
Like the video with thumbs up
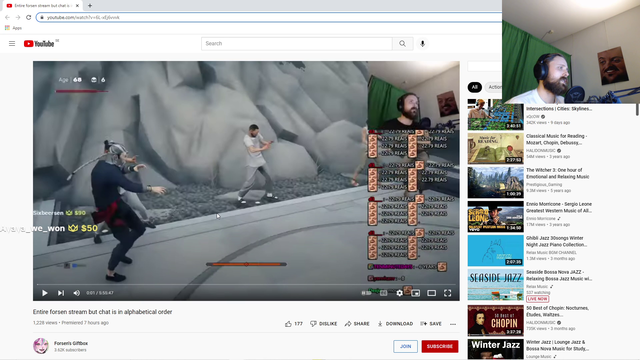(x=293, y=324)
